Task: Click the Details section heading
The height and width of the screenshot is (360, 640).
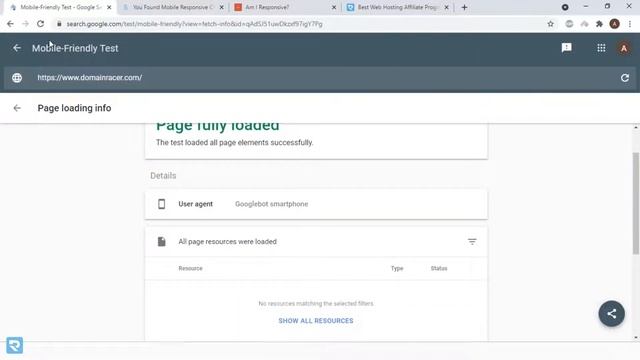Action: pyautogui.click(x=163, y=176)
